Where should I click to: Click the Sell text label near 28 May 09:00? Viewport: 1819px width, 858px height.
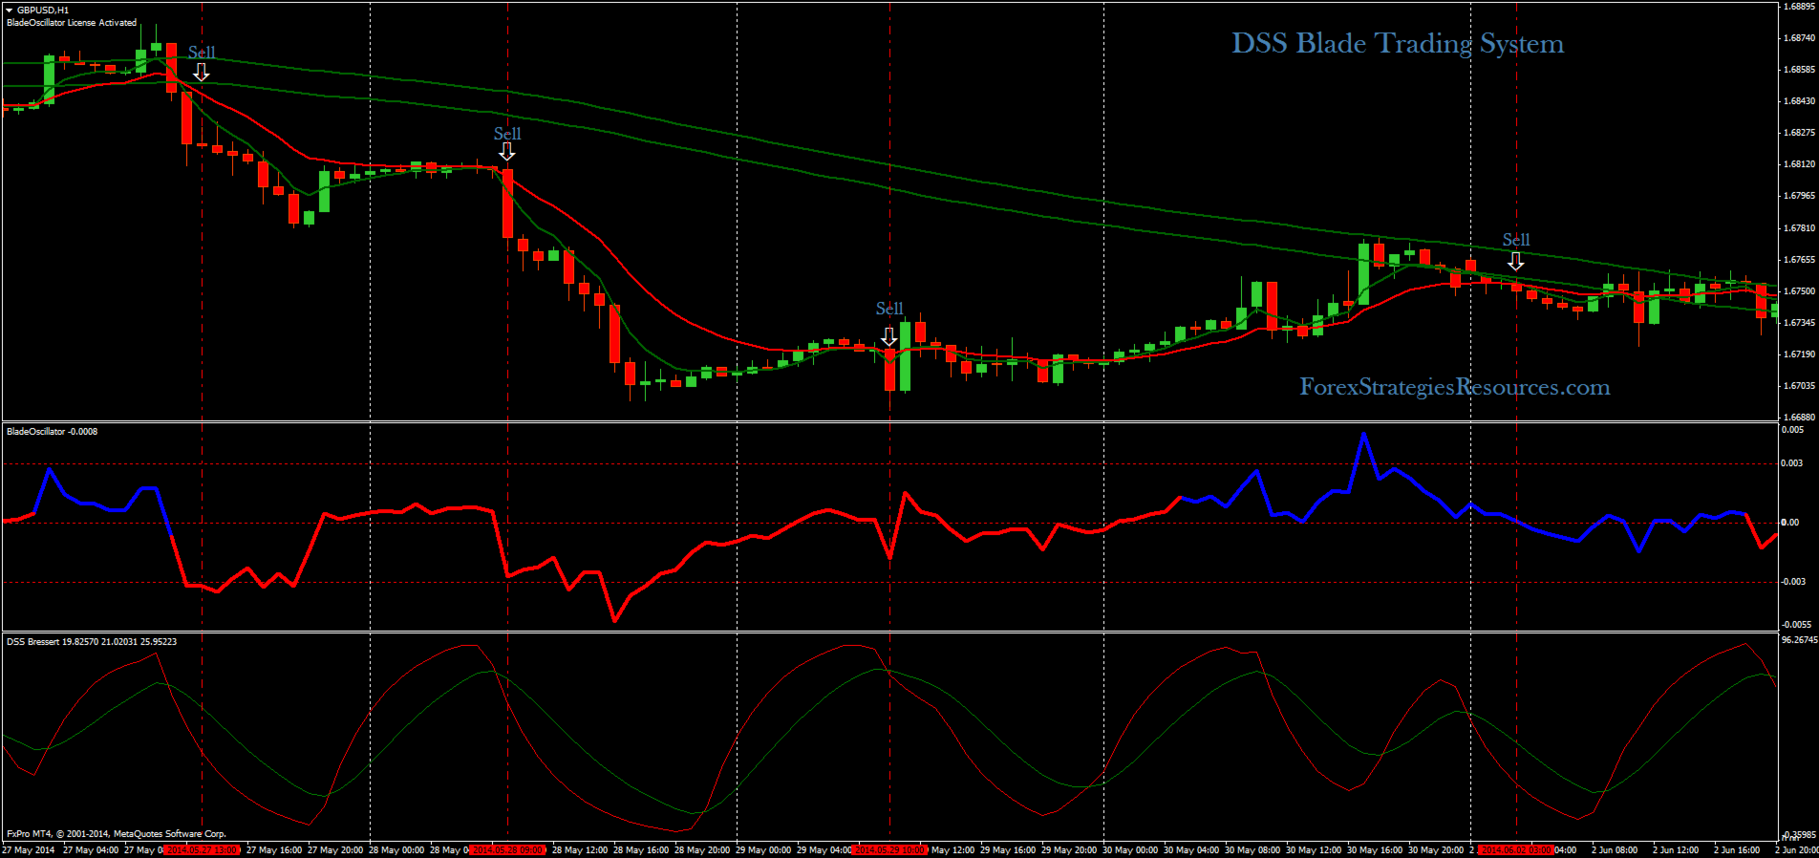(507, 133)
